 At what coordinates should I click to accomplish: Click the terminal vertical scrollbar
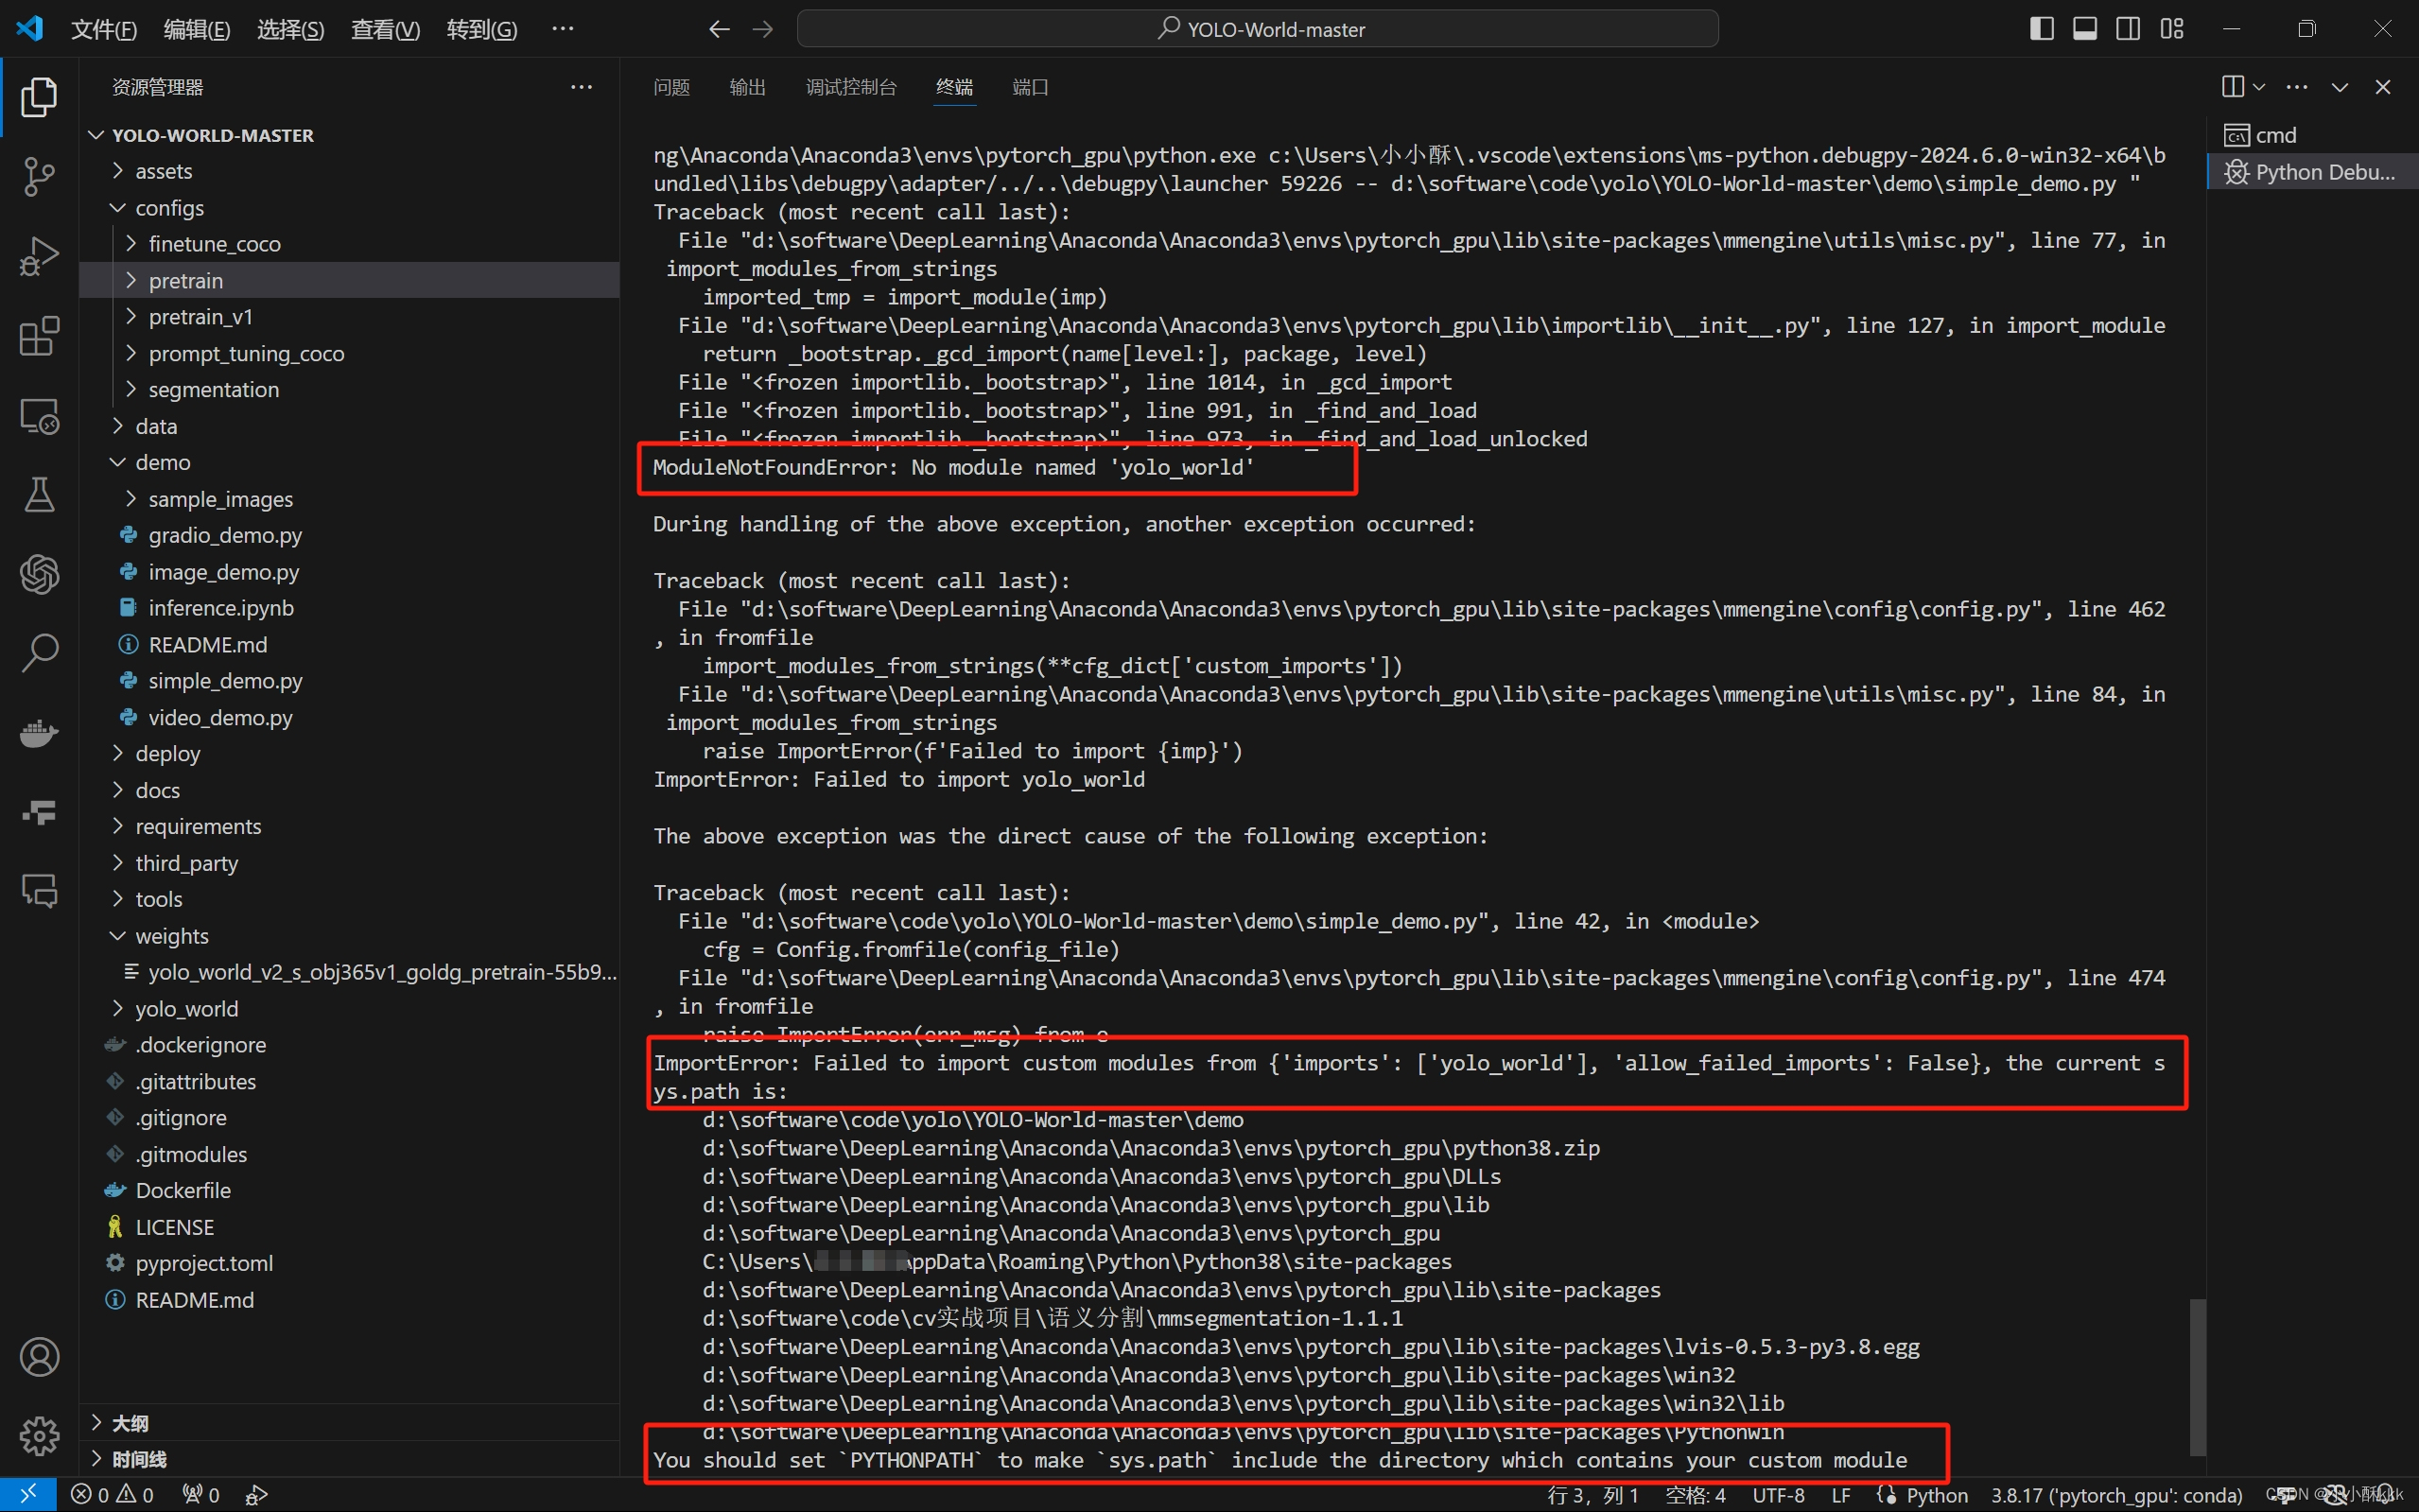pyautogui.click(x=2198, y=1377)
